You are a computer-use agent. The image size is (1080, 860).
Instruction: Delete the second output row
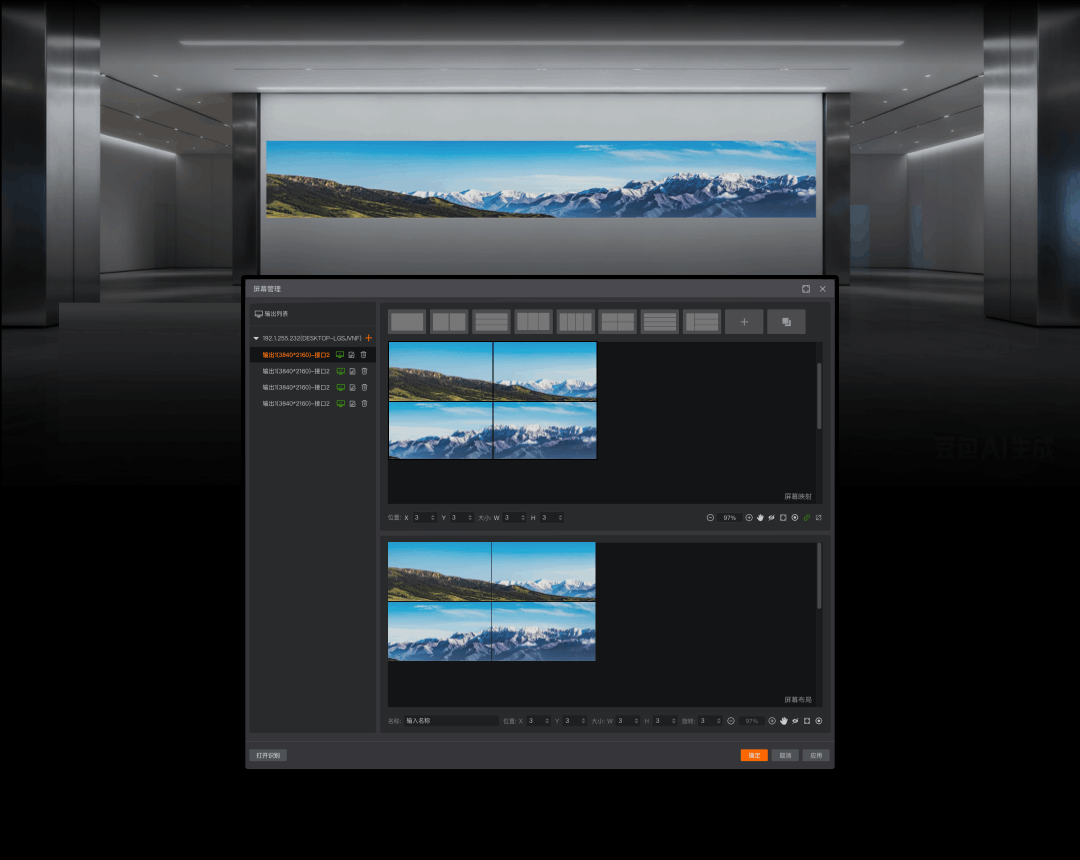pyautogui.click(x=364, y=371)
